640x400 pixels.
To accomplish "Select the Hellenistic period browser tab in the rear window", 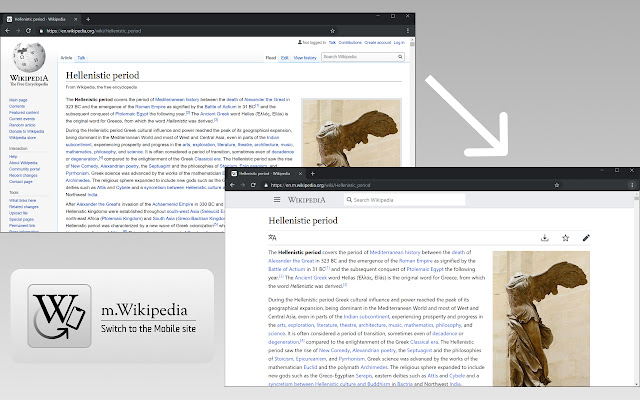I will click(41, 19).
